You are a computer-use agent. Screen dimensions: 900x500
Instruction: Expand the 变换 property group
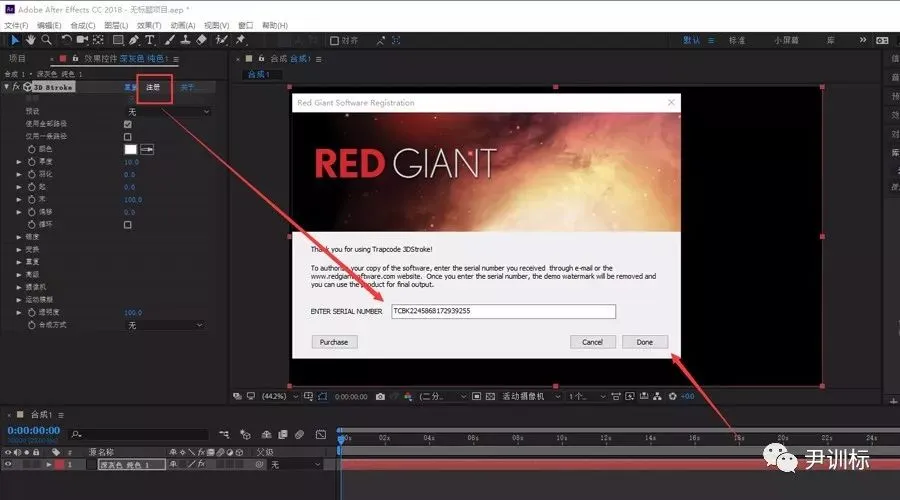pos(19,250)
